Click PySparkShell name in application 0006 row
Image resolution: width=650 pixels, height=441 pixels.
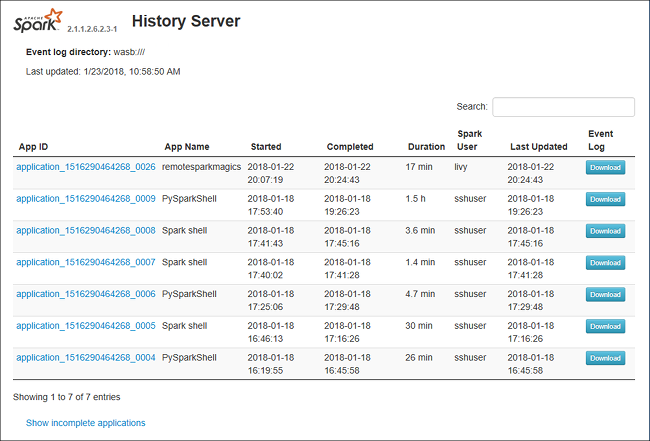pos(189,294)
